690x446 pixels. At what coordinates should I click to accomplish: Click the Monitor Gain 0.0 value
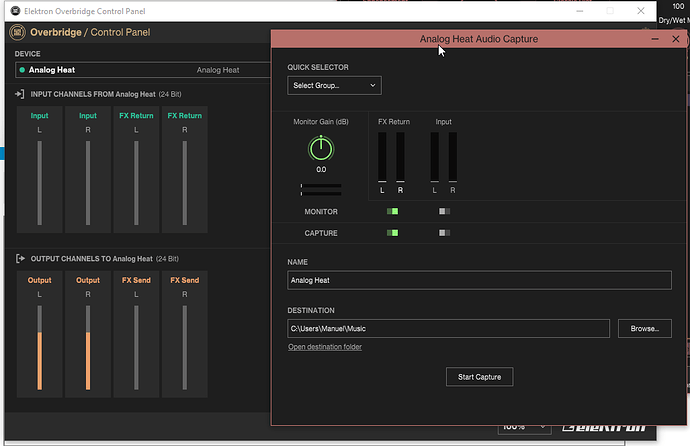(x=321, y=169)
